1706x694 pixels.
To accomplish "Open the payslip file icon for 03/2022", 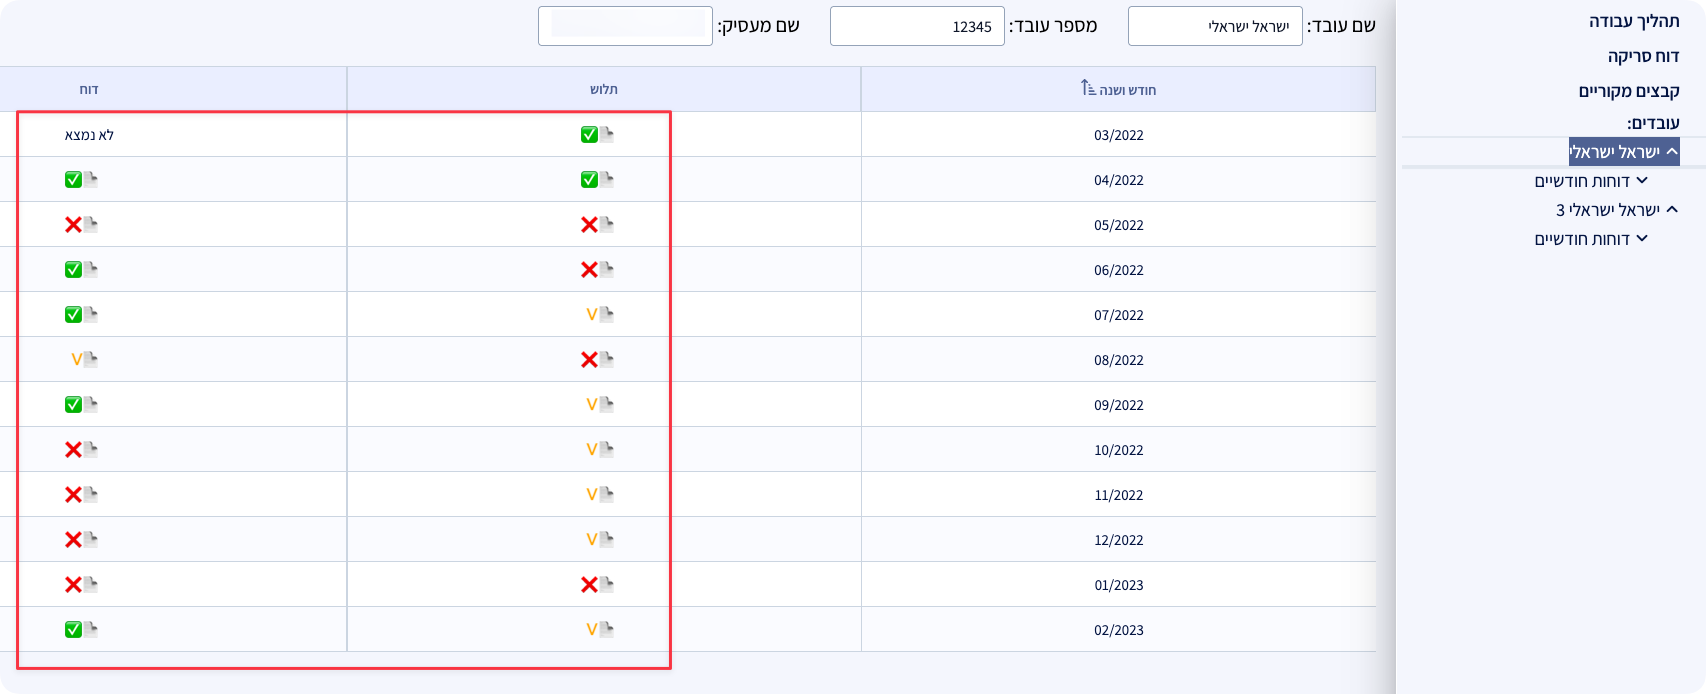I will tap(606, 135).
